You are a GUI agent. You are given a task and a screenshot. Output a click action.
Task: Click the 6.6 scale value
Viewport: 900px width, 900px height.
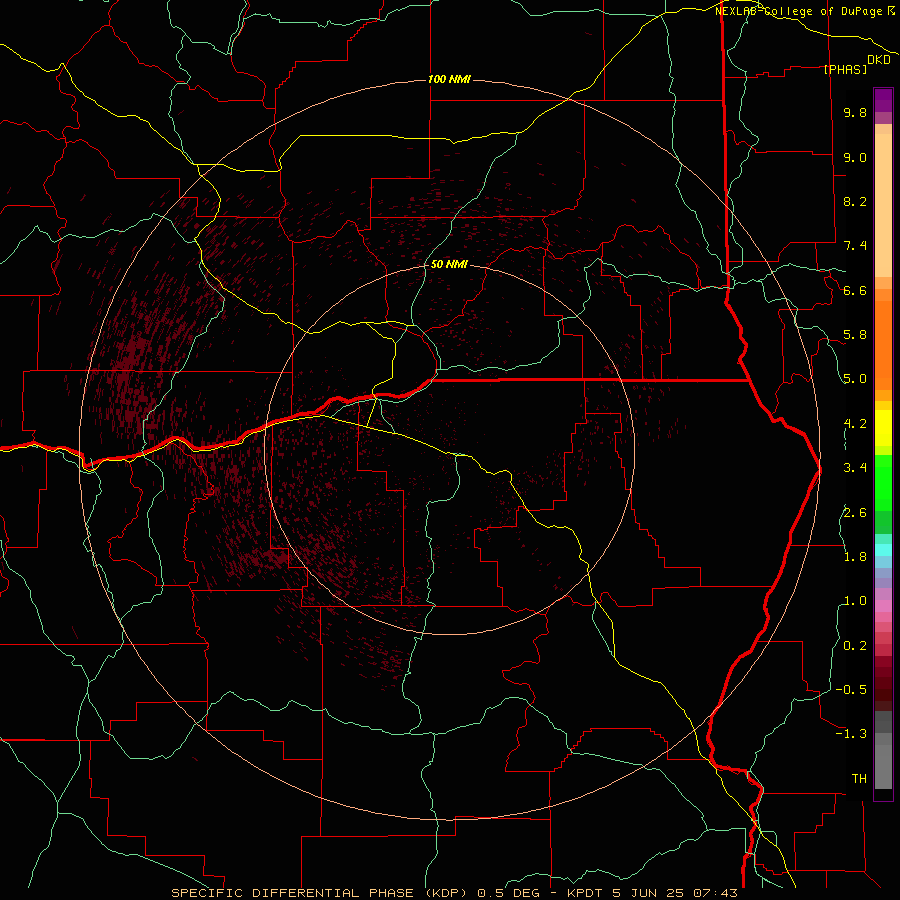(855, 290)
